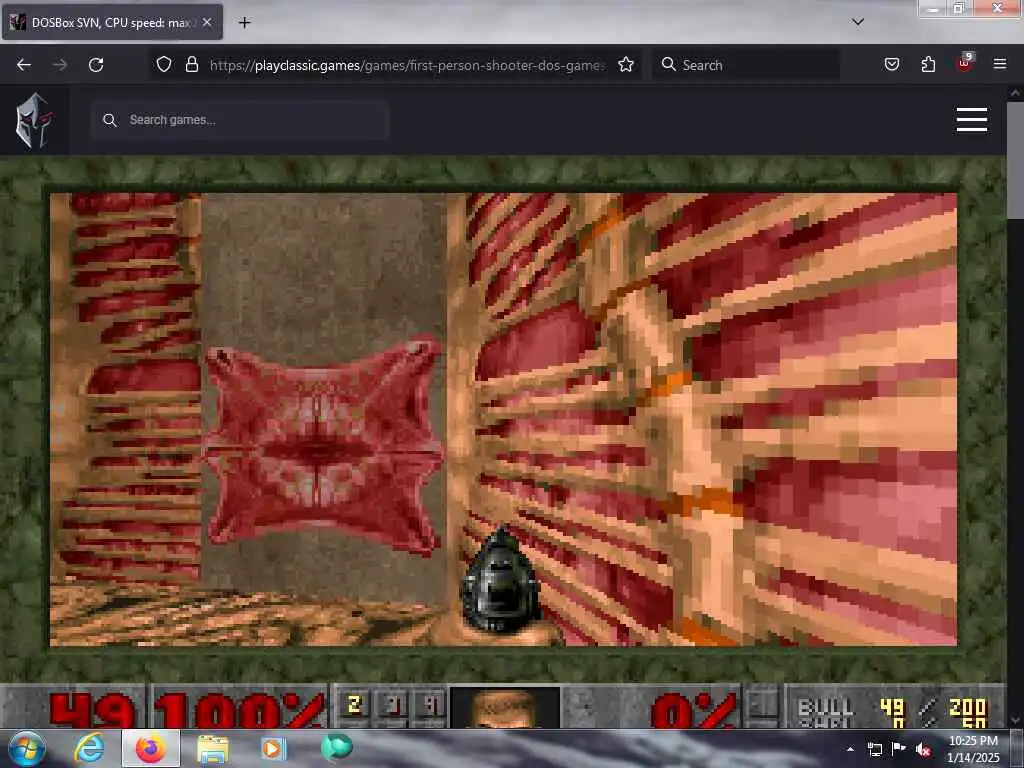Open the site hamburger navigation menu

972,120
